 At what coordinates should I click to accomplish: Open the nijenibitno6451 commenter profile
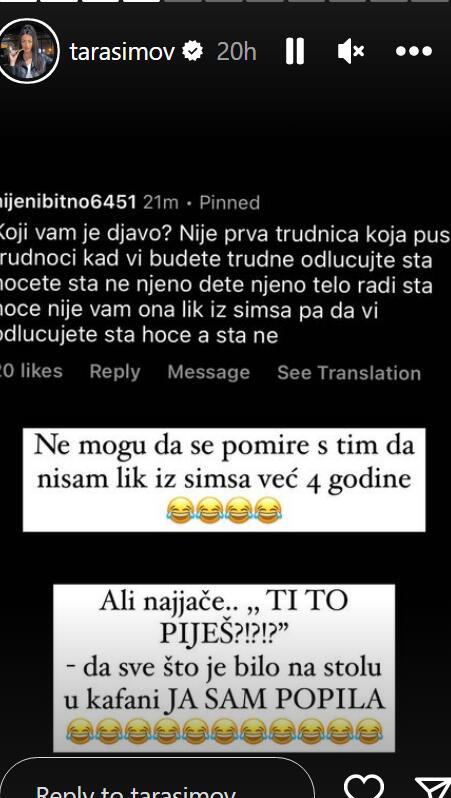[x=68, y=203]
